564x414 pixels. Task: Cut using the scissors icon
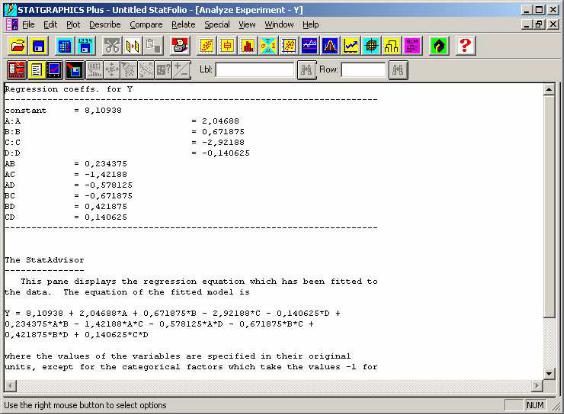tap(112, 46)
